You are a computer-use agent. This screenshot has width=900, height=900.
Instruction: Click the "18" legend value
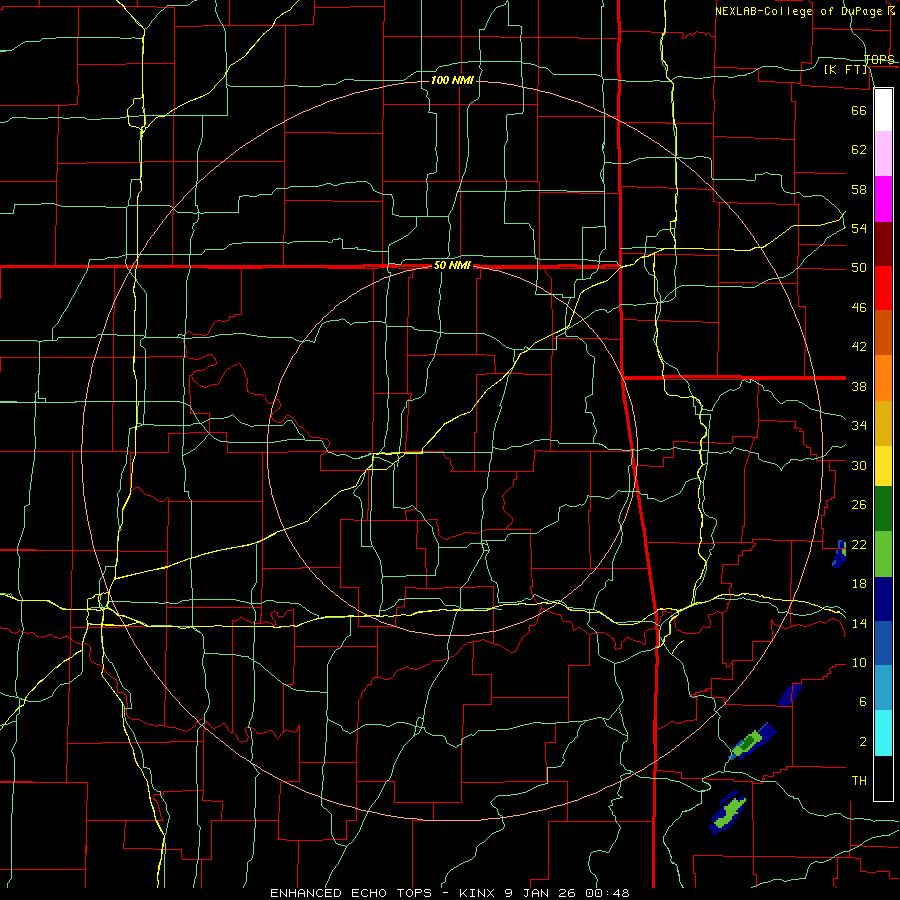coord(859,584)
